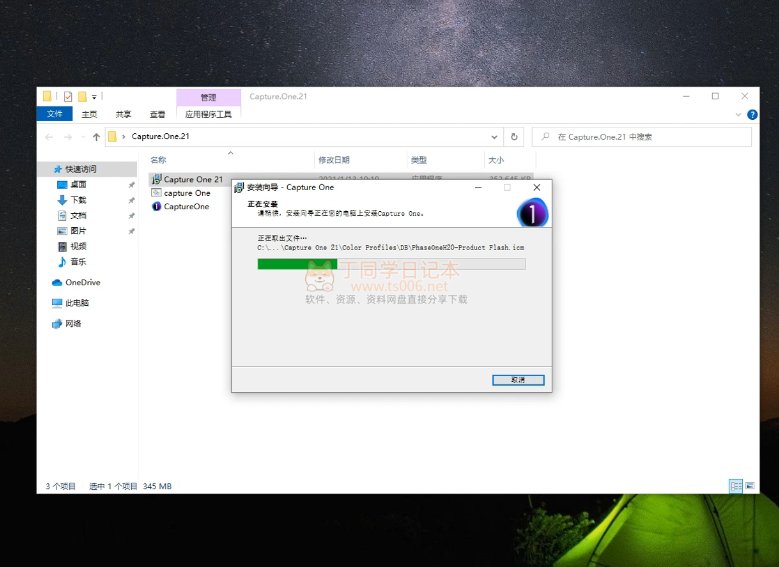Select the capture One file
Image resolution: width=779 pixels, height=567 pixels.
[187, 193]
